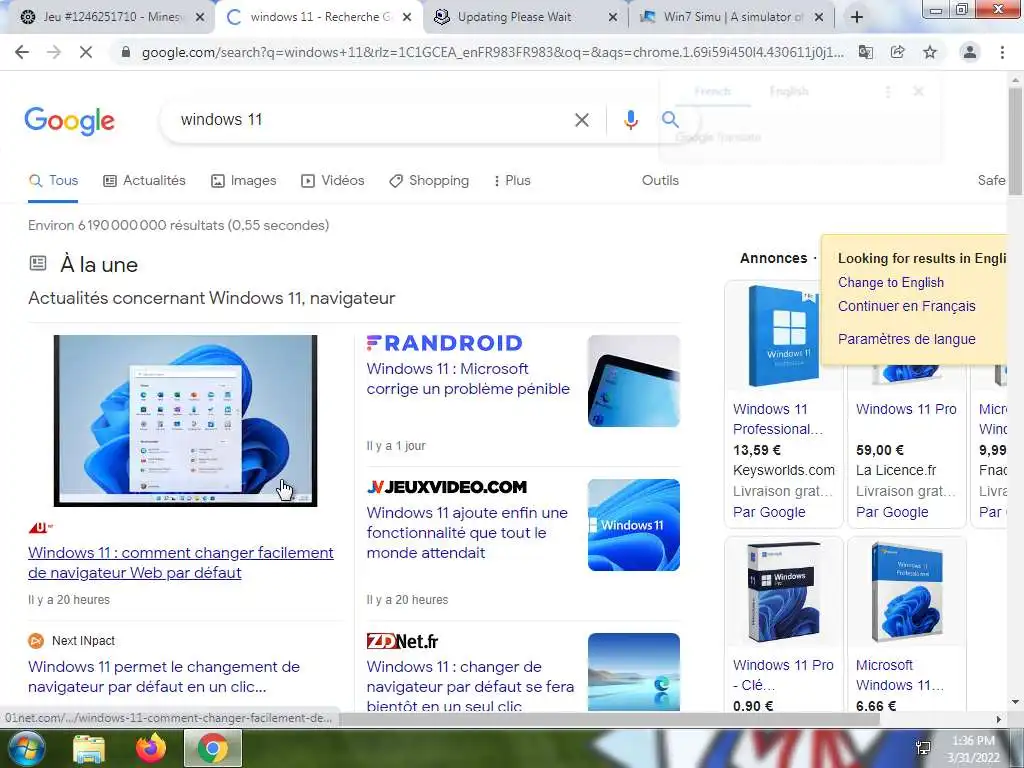This screenshot has width=1024, height=768.
Task: Open Paramètres de langue
Action: click(906, 340)
